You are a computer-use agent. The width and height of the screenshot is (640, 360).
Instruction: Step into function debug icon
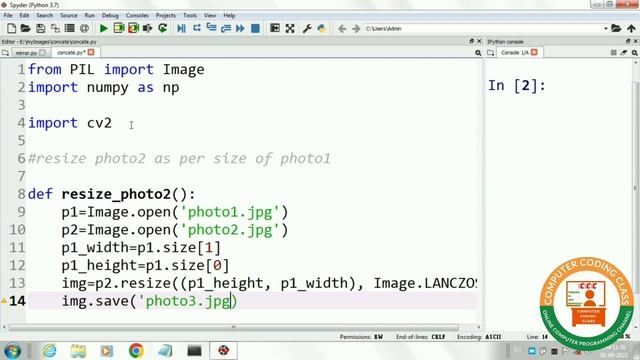click(x=211, y=28)
